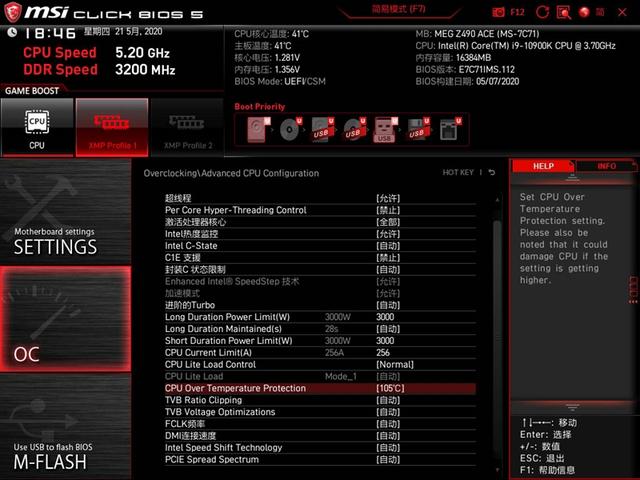
Task: Open the OC overclocking section
Action: click(x=66, y=319)
